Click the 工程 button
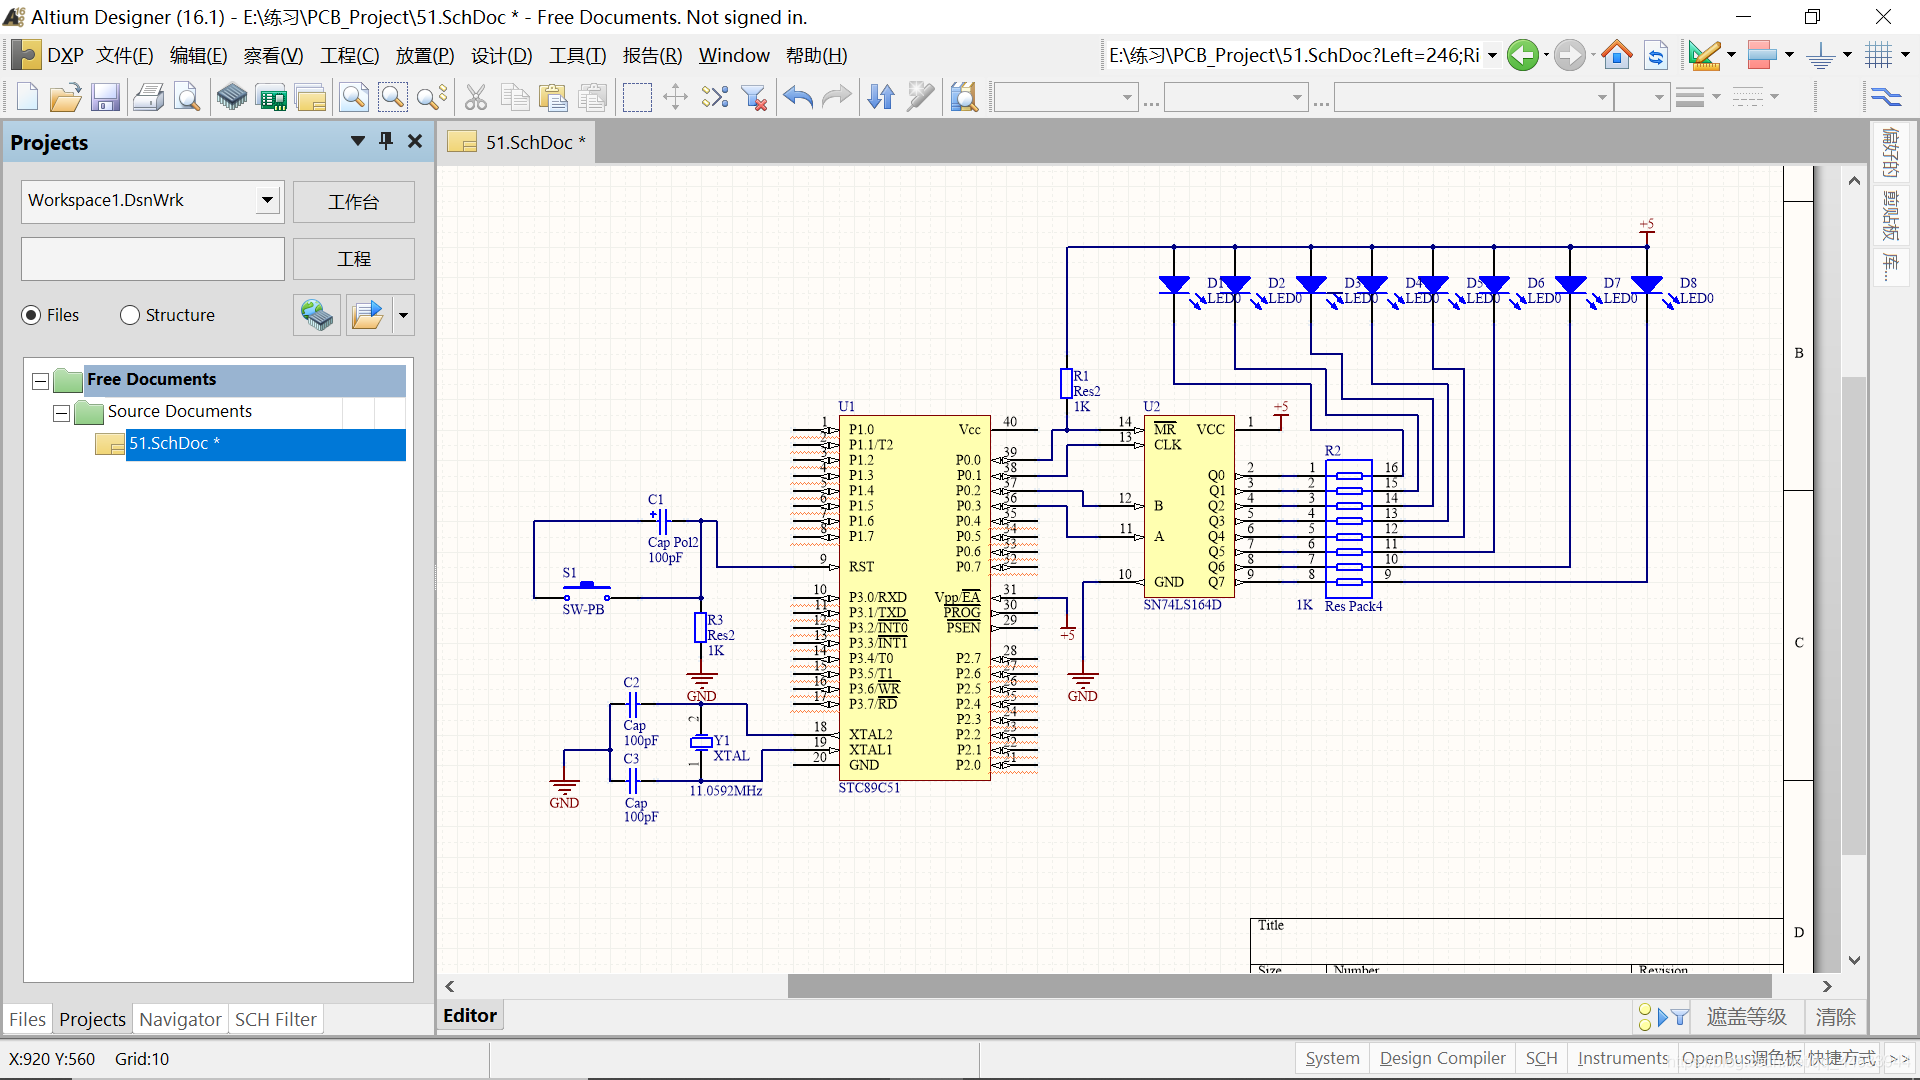The height and width of the screenshot is (1080, 1920). coord(354,259)
